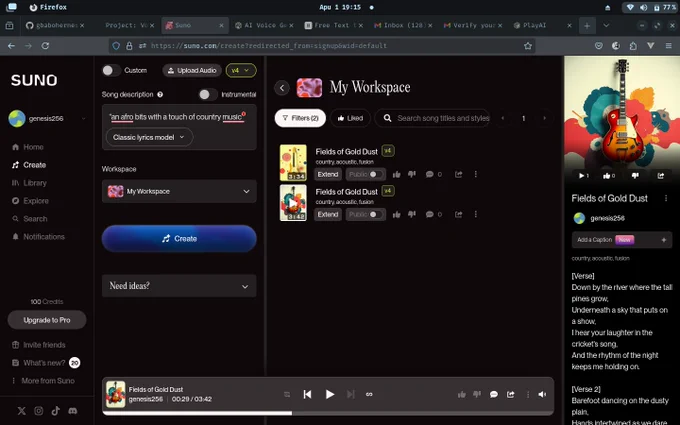The width and height of the screenshot is (680, 425).
Task: Click the blue Create button
Action: (179, 239)
